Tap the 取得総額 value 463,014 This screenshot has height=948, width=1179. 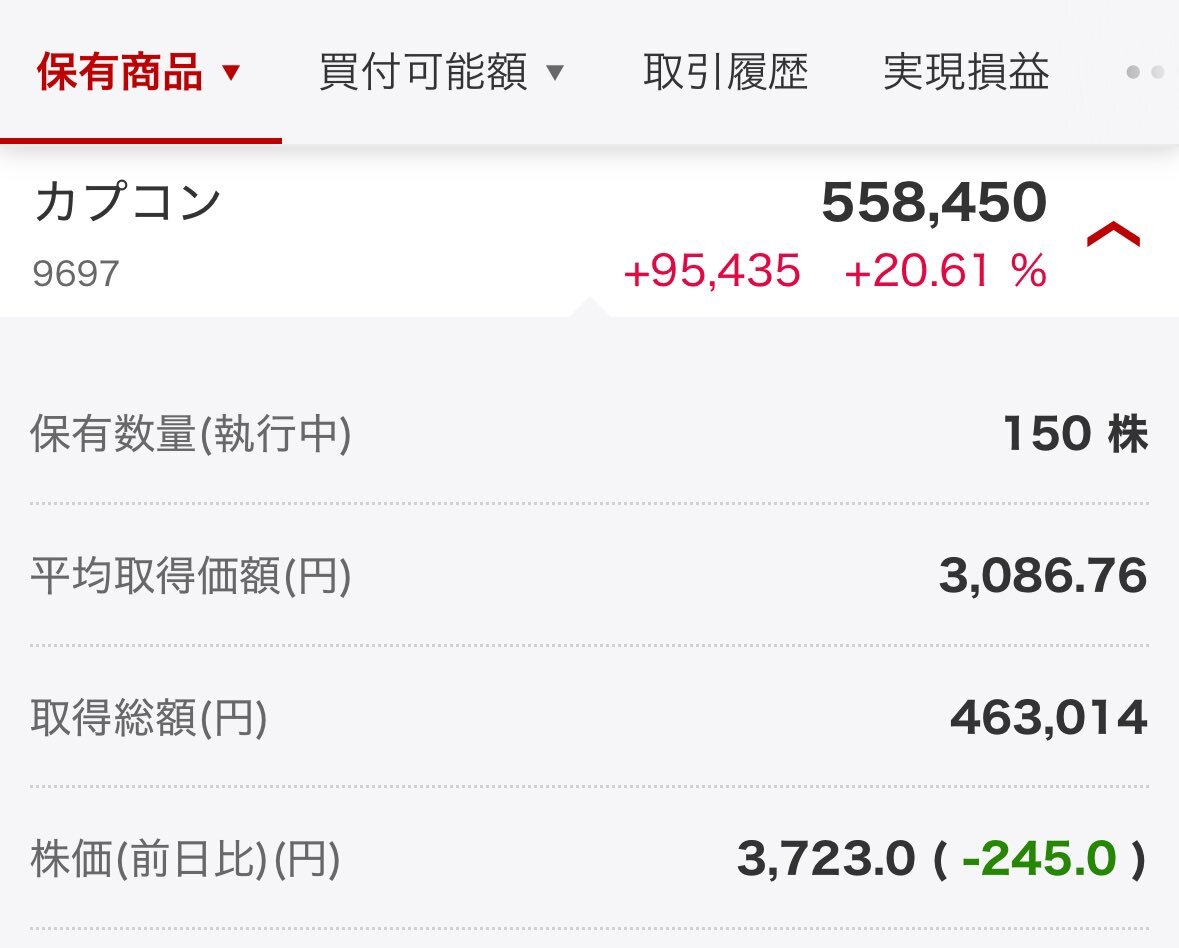pos(1049,717)
